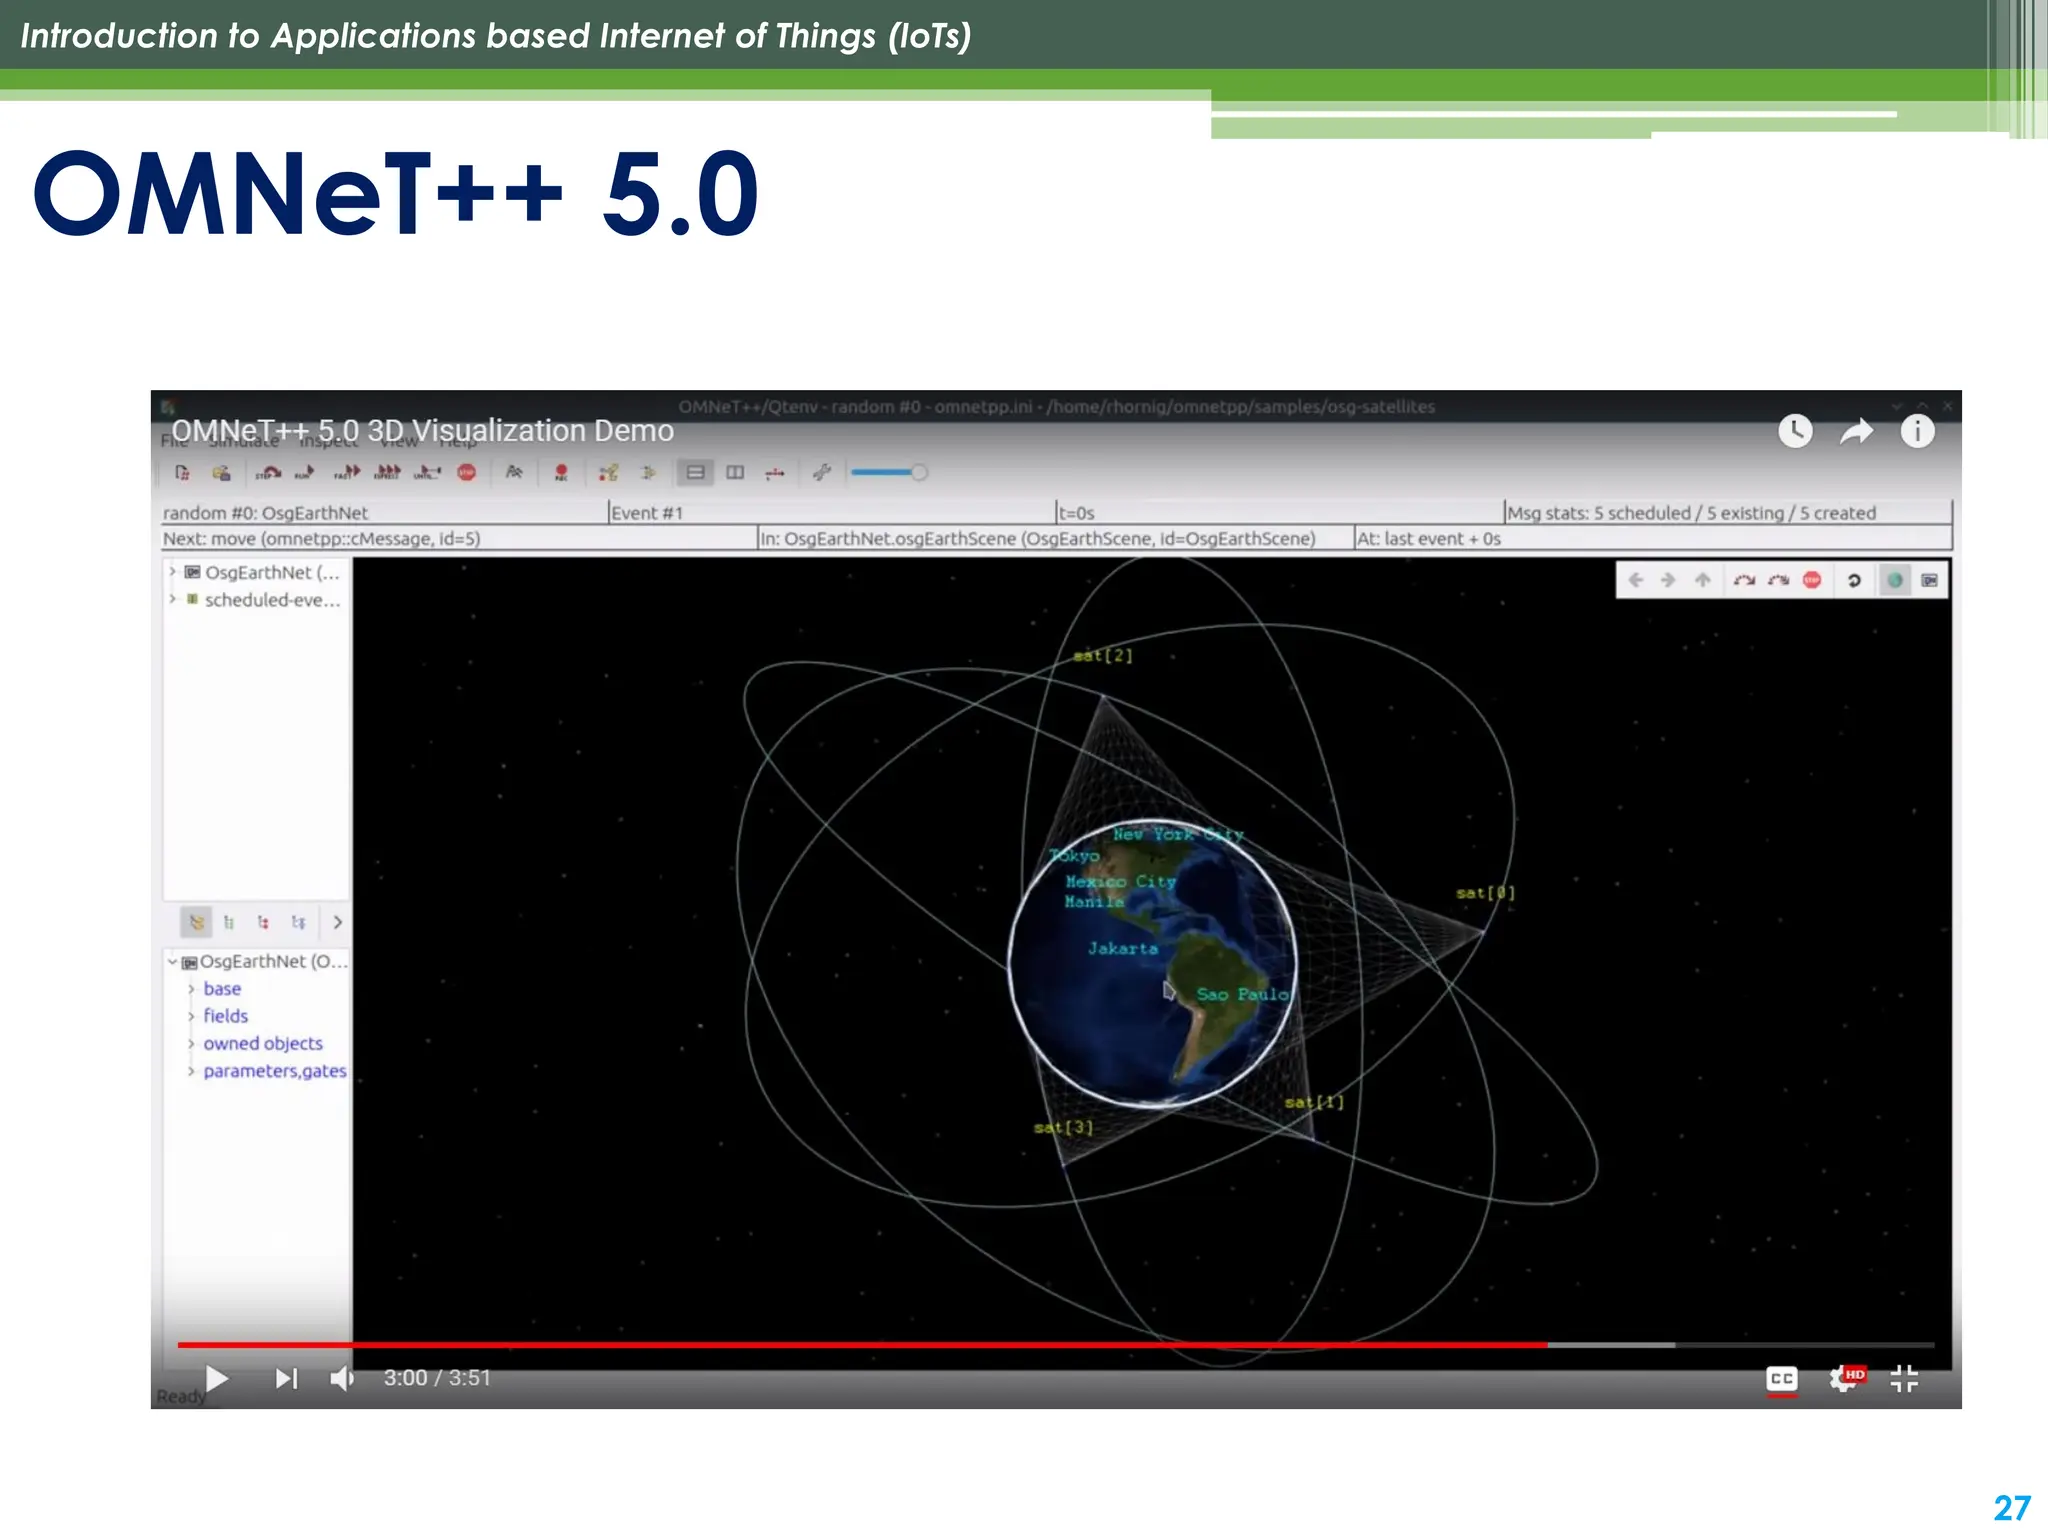Expand the base group

(x=191, y=989)
